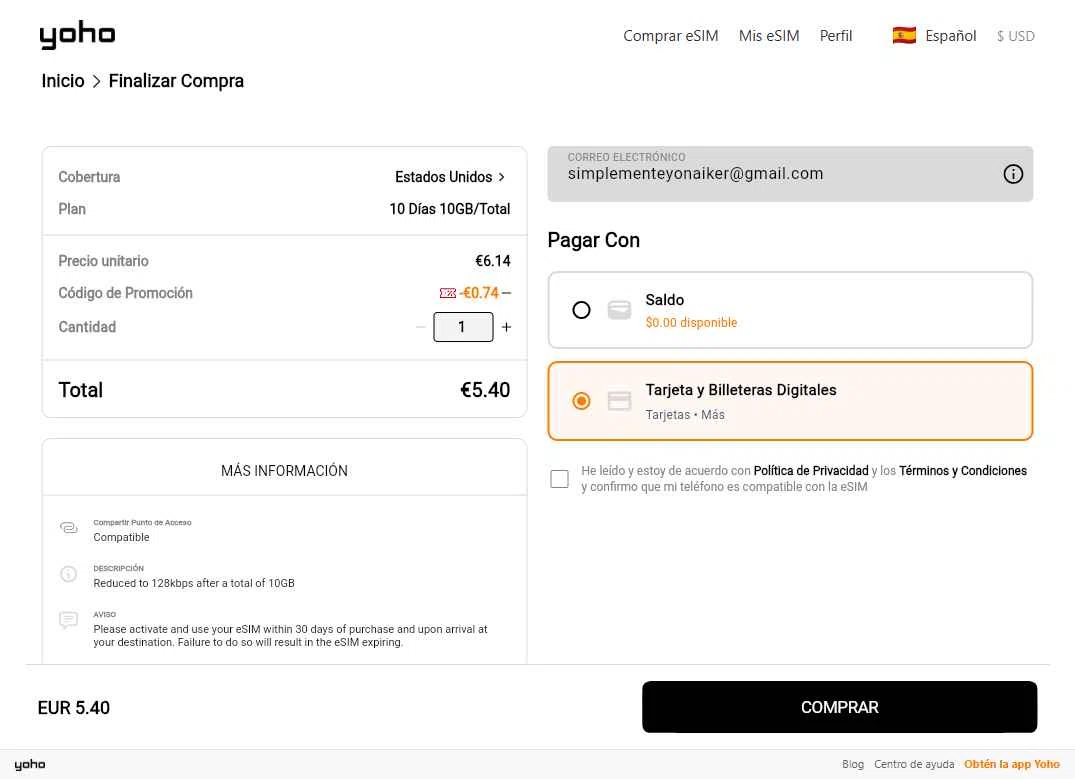Click the breadcrumb chevron separator
Screen dimensions: 1075x779
[96, 82]
